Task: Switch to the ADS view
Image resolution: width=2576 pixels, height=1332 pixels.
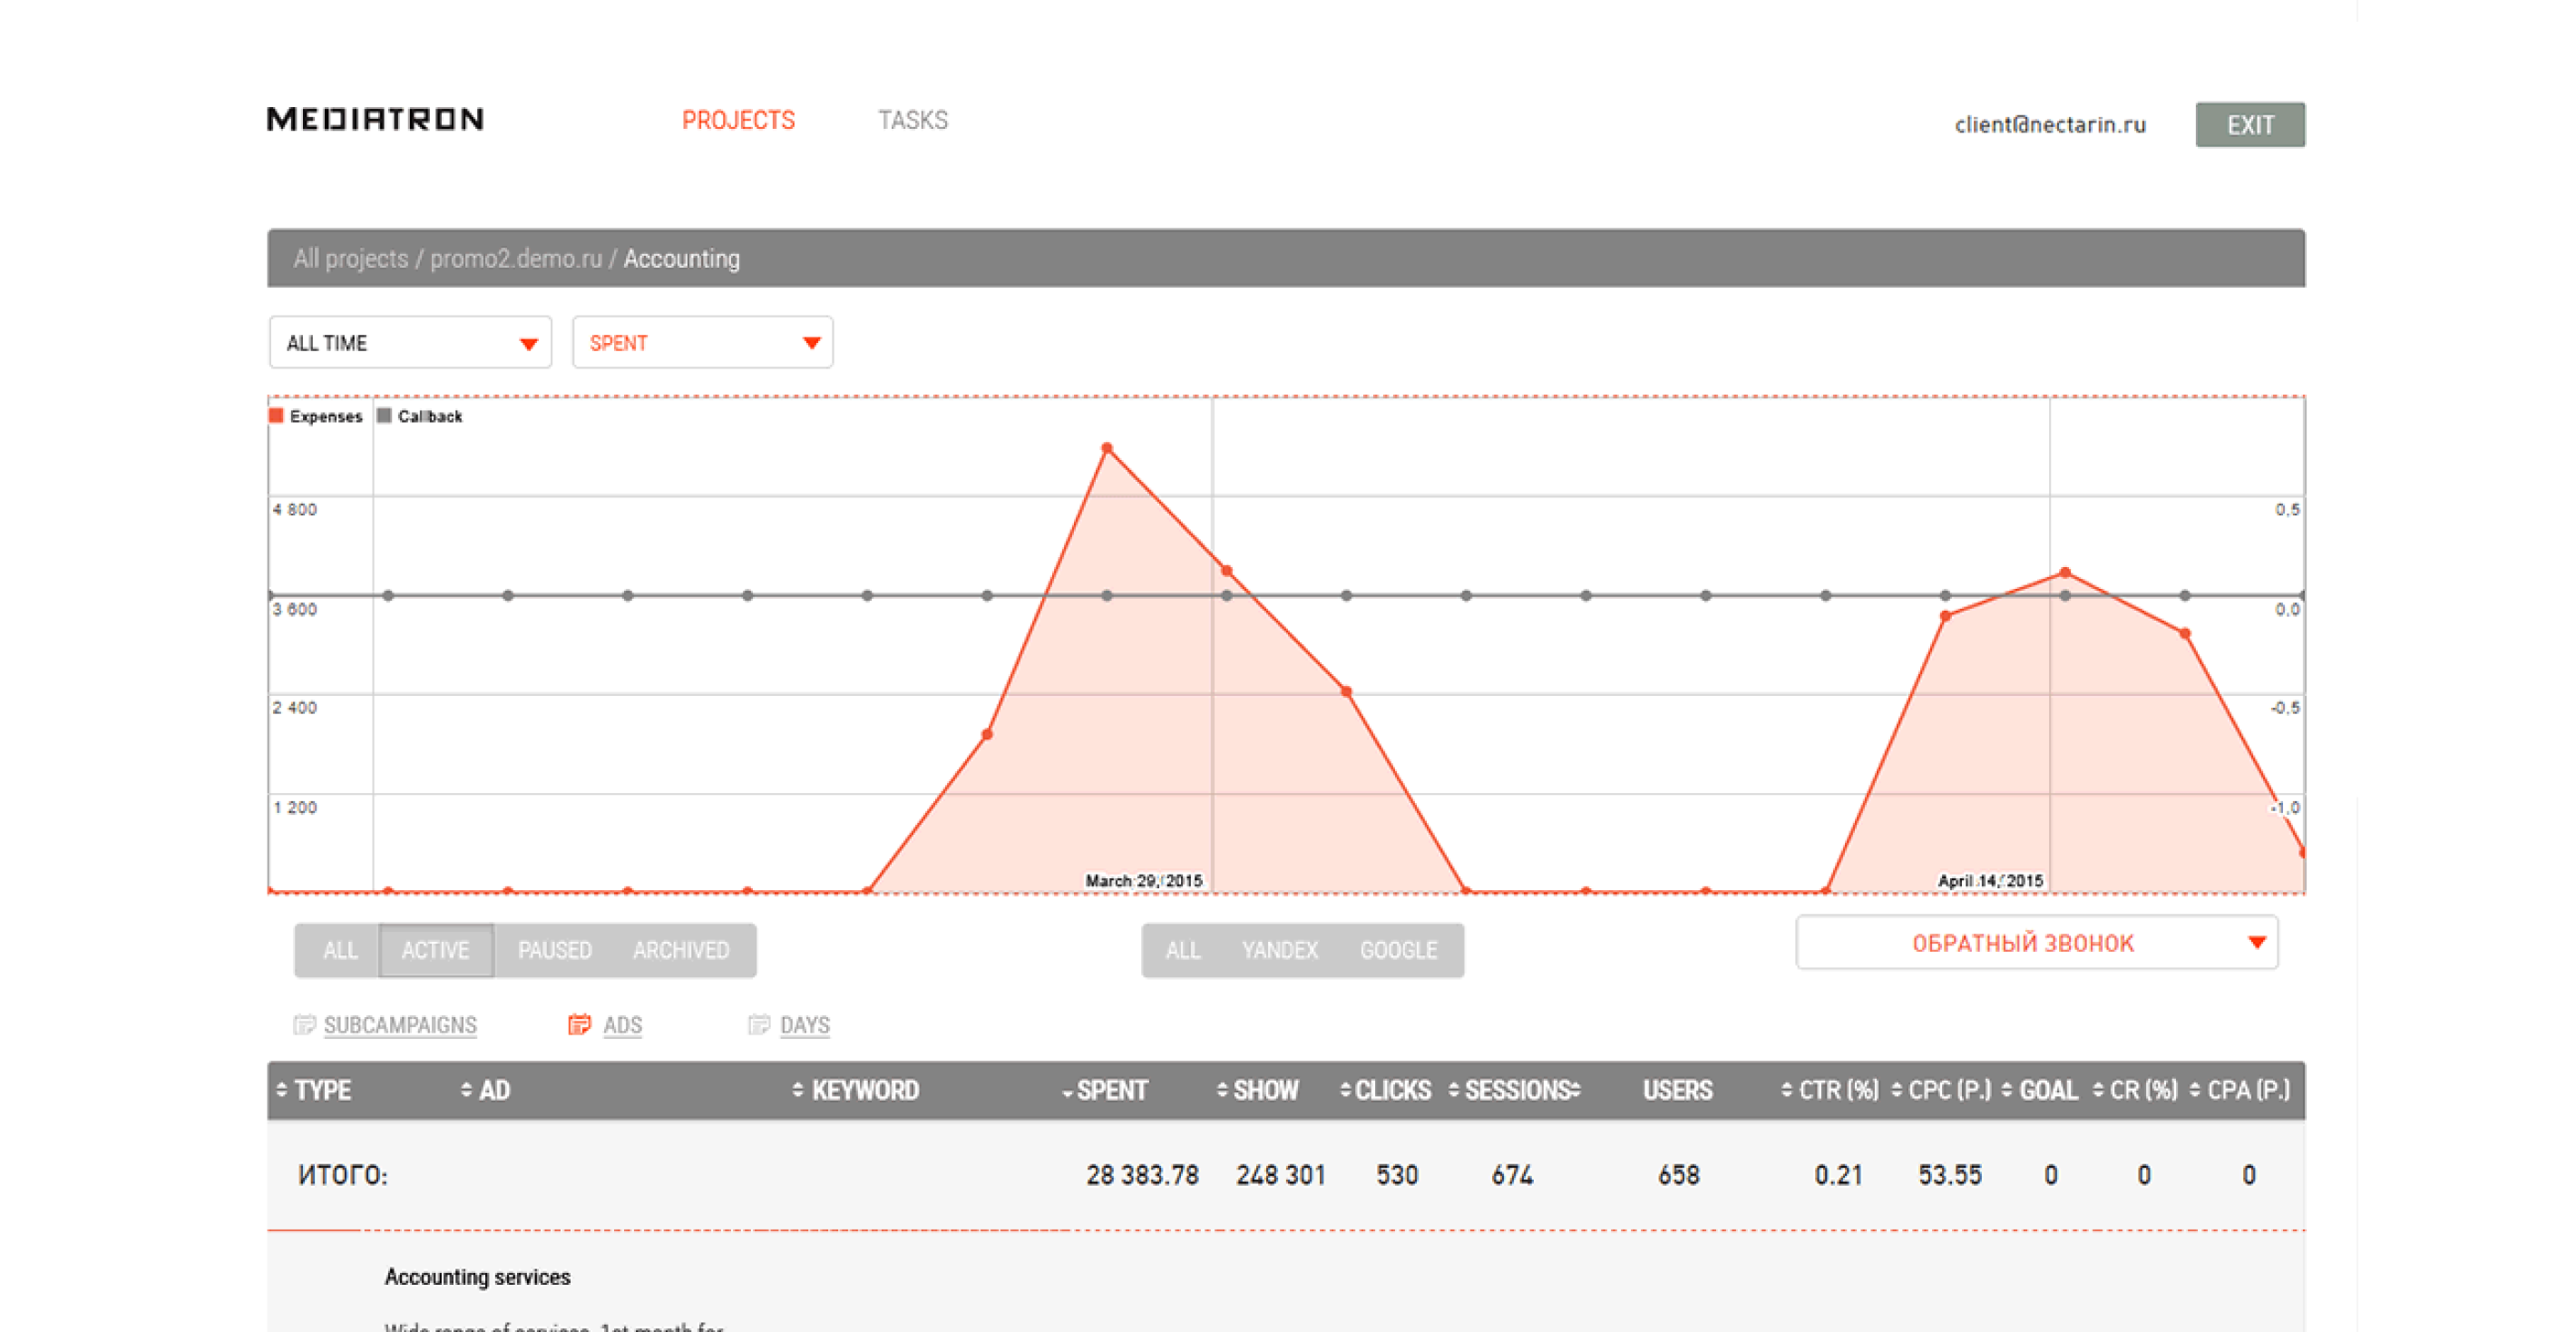Action: [622, 1026]
